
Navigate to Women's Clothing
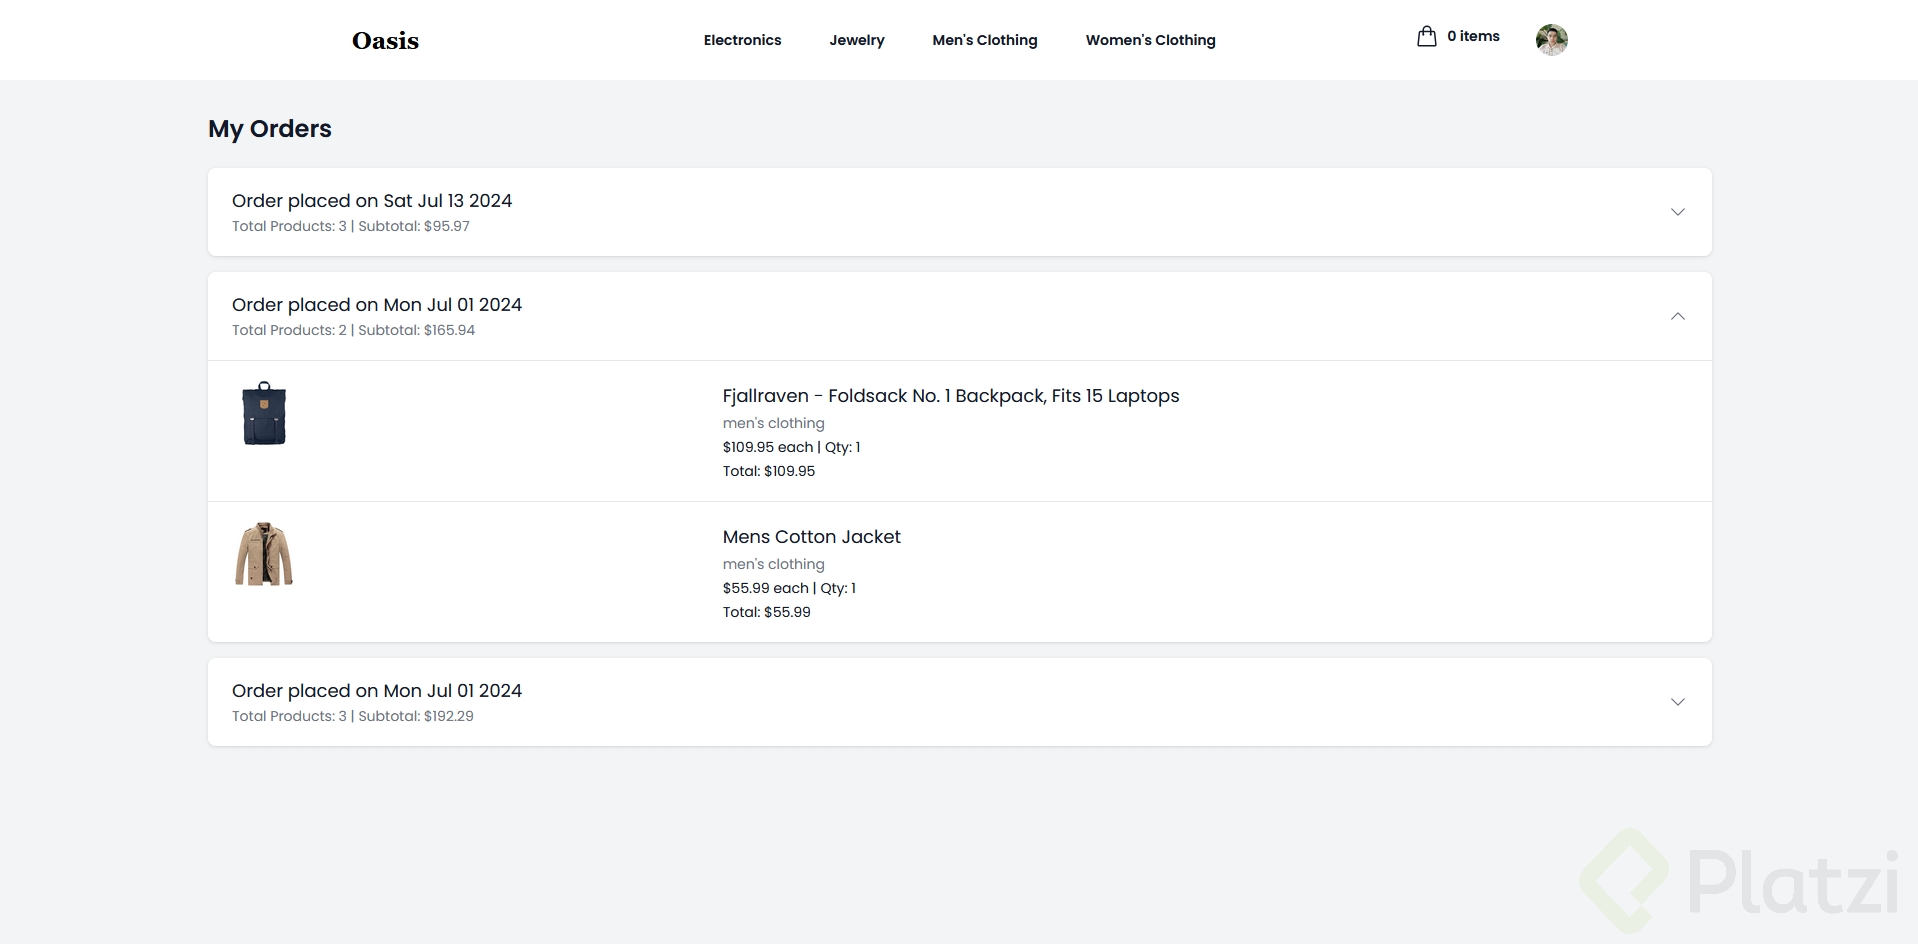pyautogui.click(x=1150, y=40)
